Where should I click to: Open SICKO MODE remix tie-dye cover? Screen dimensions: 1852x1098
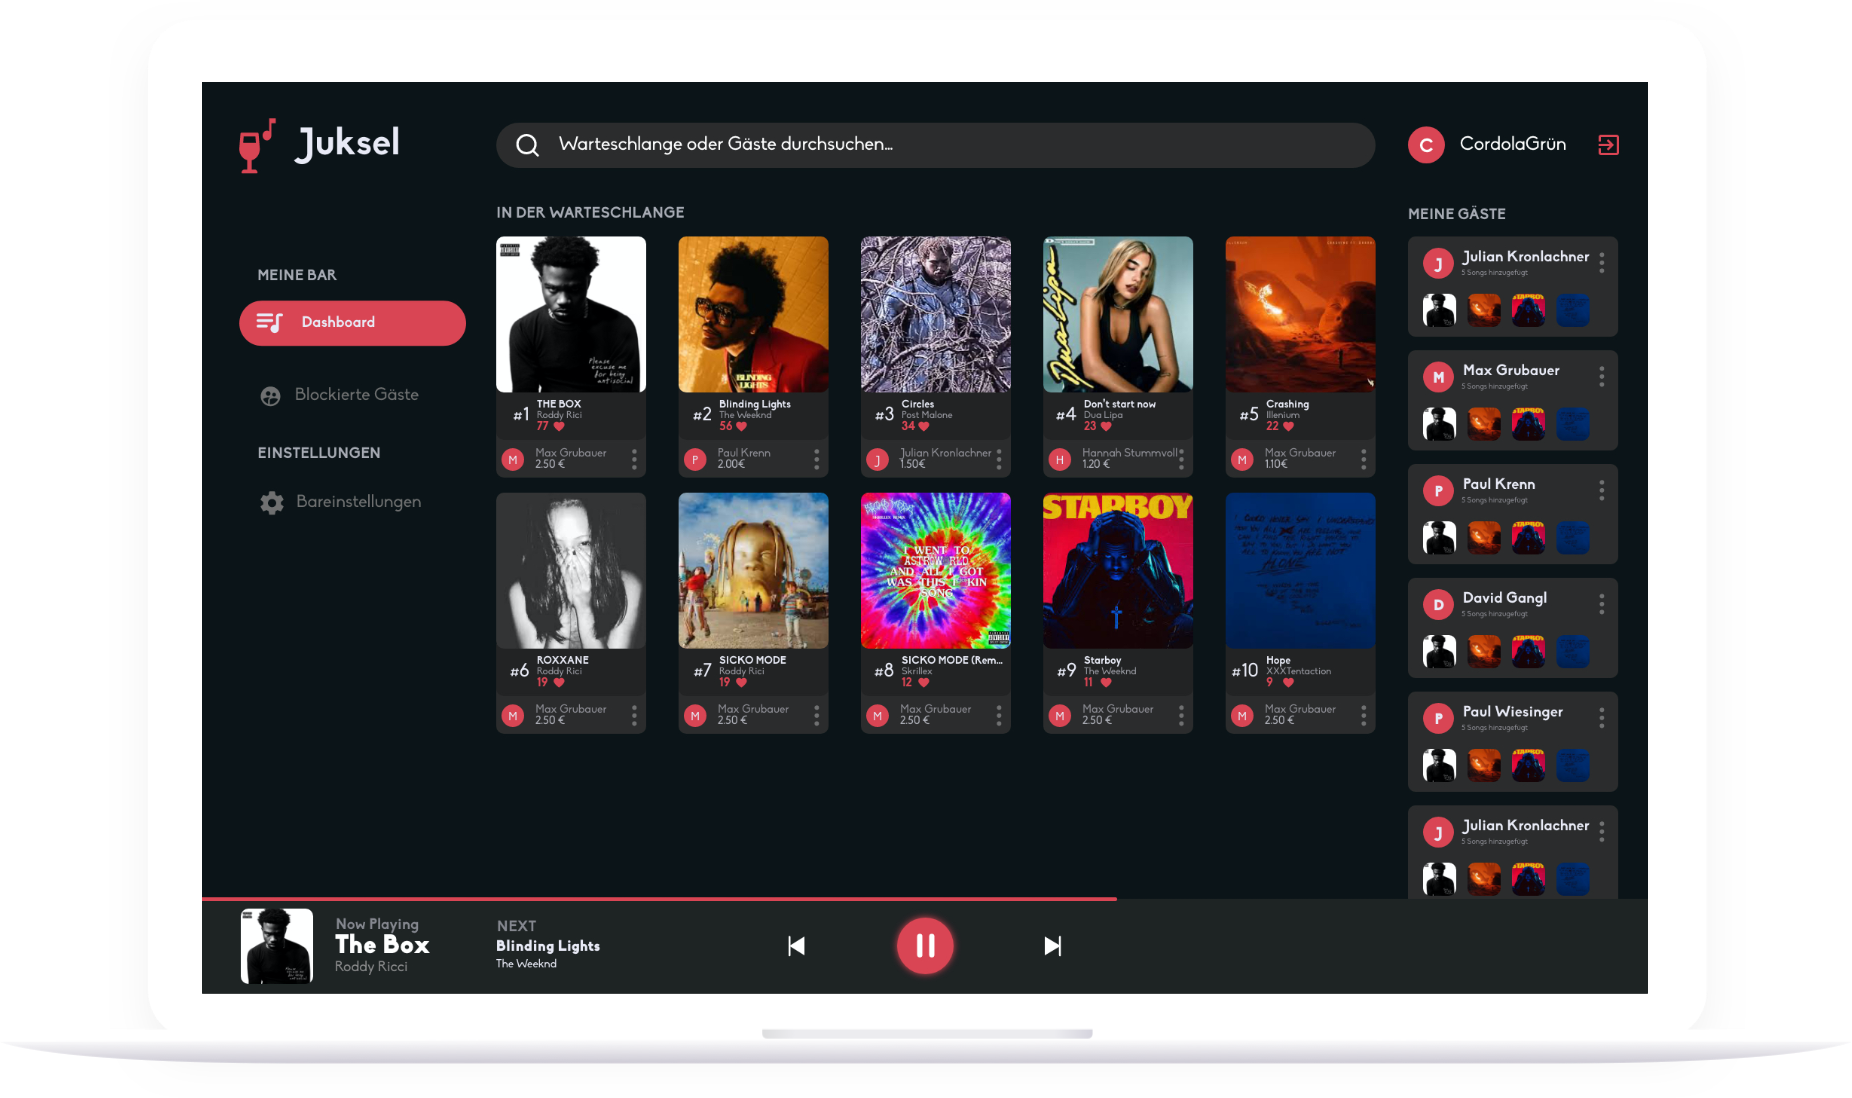pos(935,570)
